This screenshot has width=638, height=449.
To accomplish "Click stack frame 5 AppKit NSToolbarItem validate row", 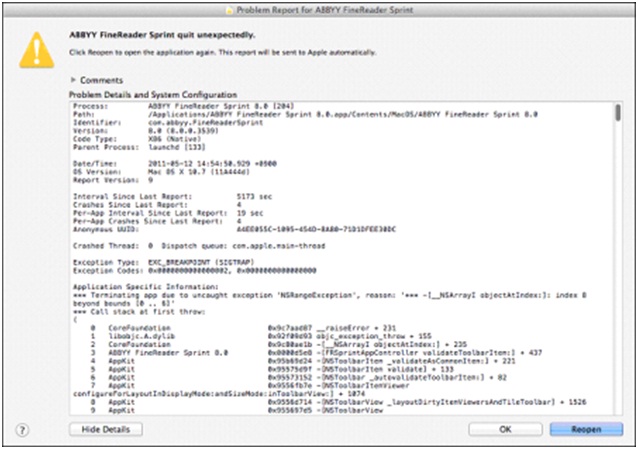I will [x=272, y=369].
